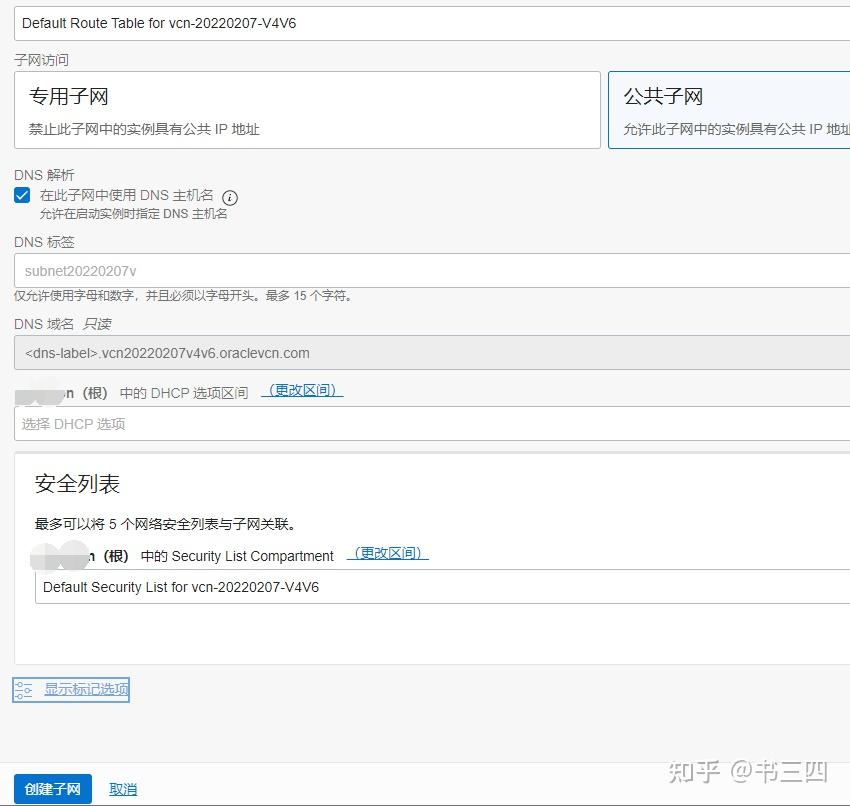Viewport: 850px width, 806px height.
Task: Uncheck 在此子网中使用 DNS 主机名 checkbox
Action: [x=22, y=196]
